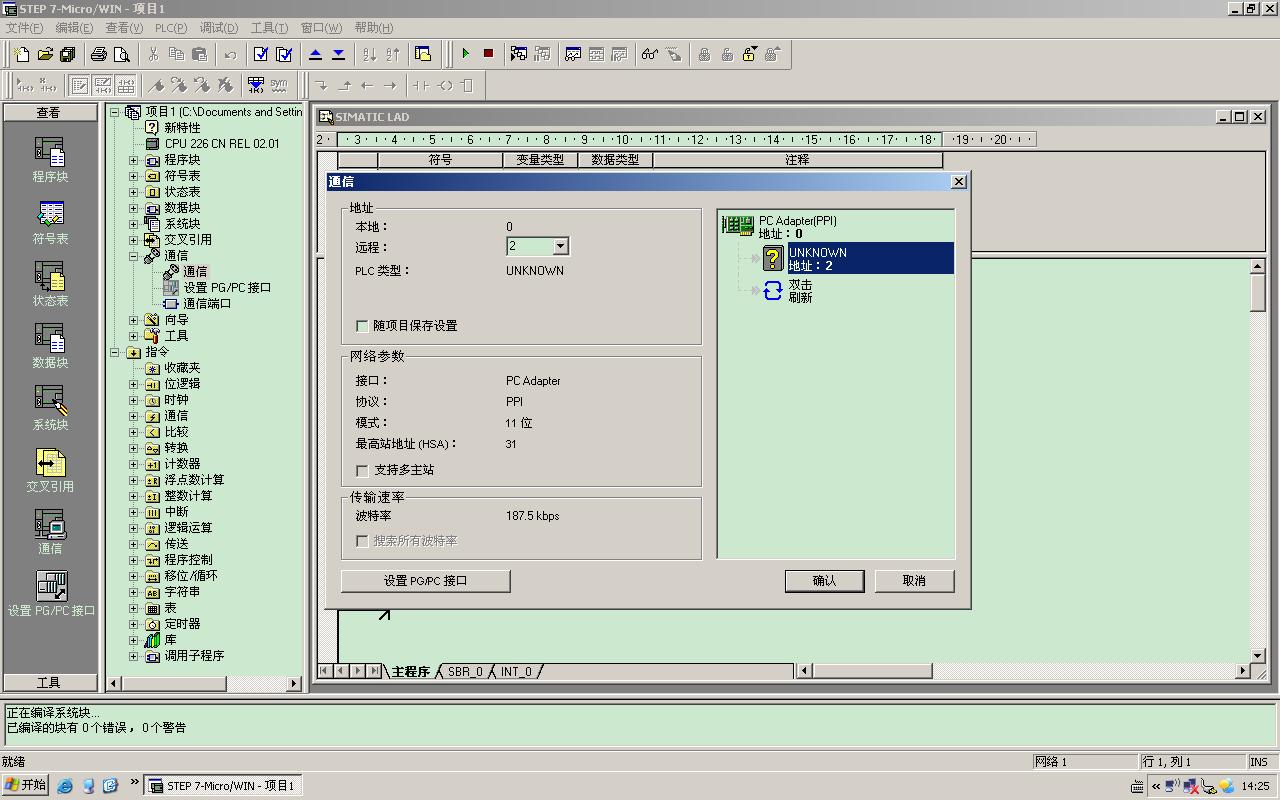This screenshot has width=1280, height=800.
Task: Enable the 随项目保存设置 checkbox
Action: coord(362,326)
